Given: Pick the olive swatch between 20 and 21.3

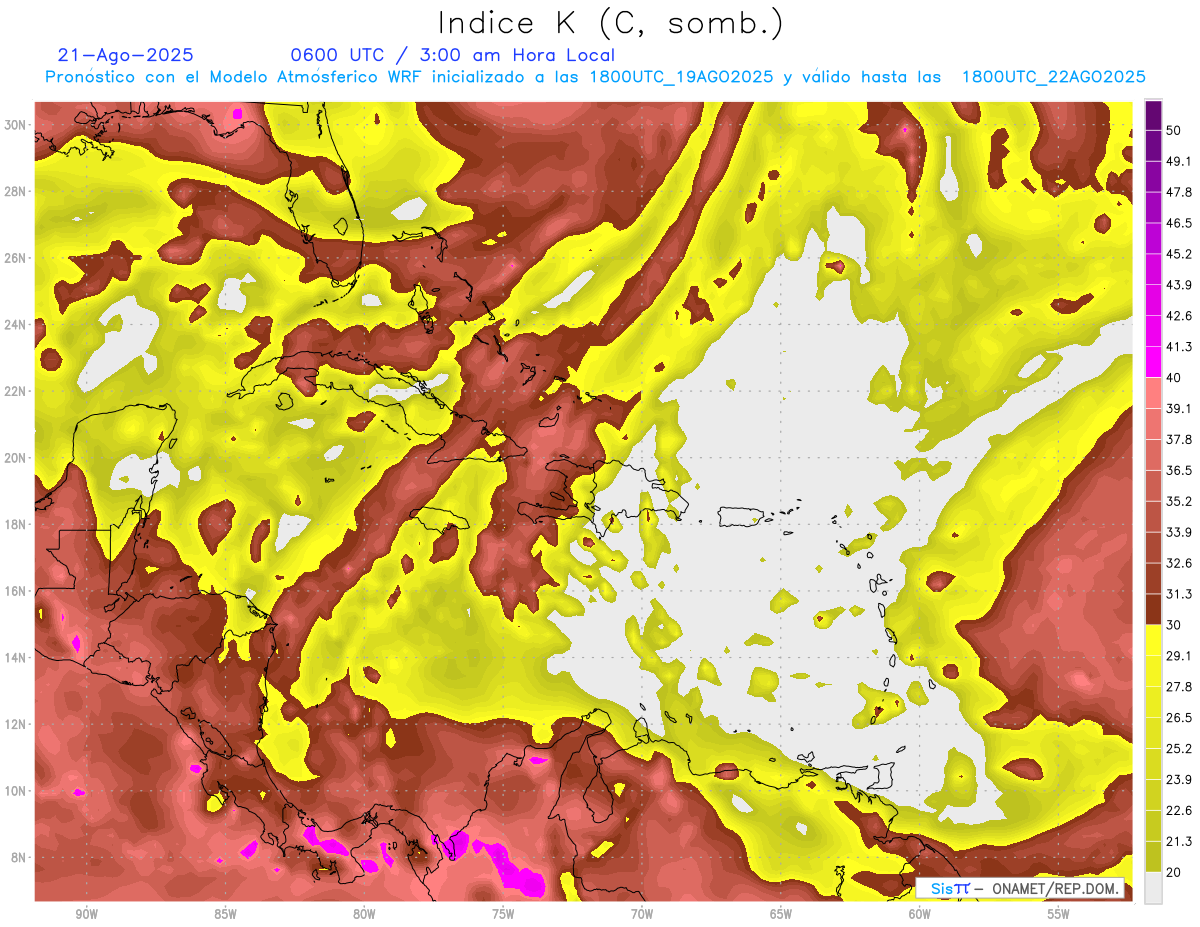Looking at the screenshot, I should 1153,856.
